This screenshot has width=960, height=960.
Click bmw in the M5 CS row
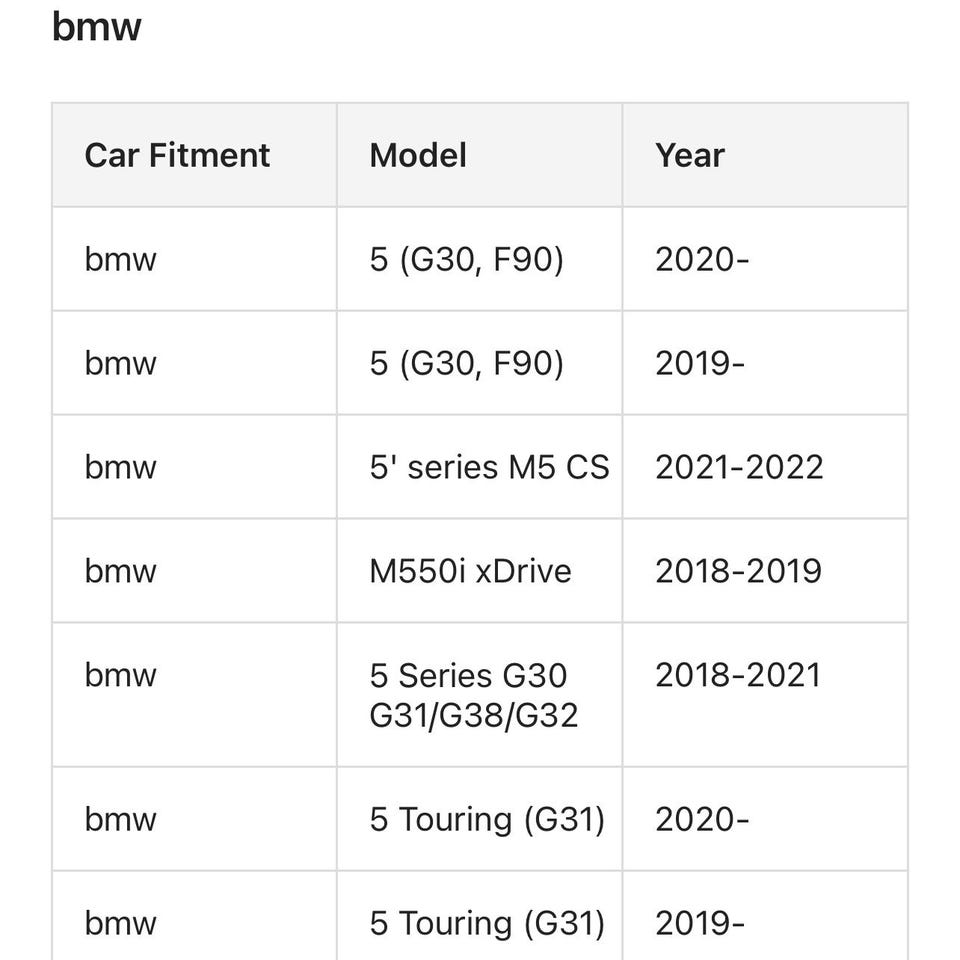[x=121, y=467]
